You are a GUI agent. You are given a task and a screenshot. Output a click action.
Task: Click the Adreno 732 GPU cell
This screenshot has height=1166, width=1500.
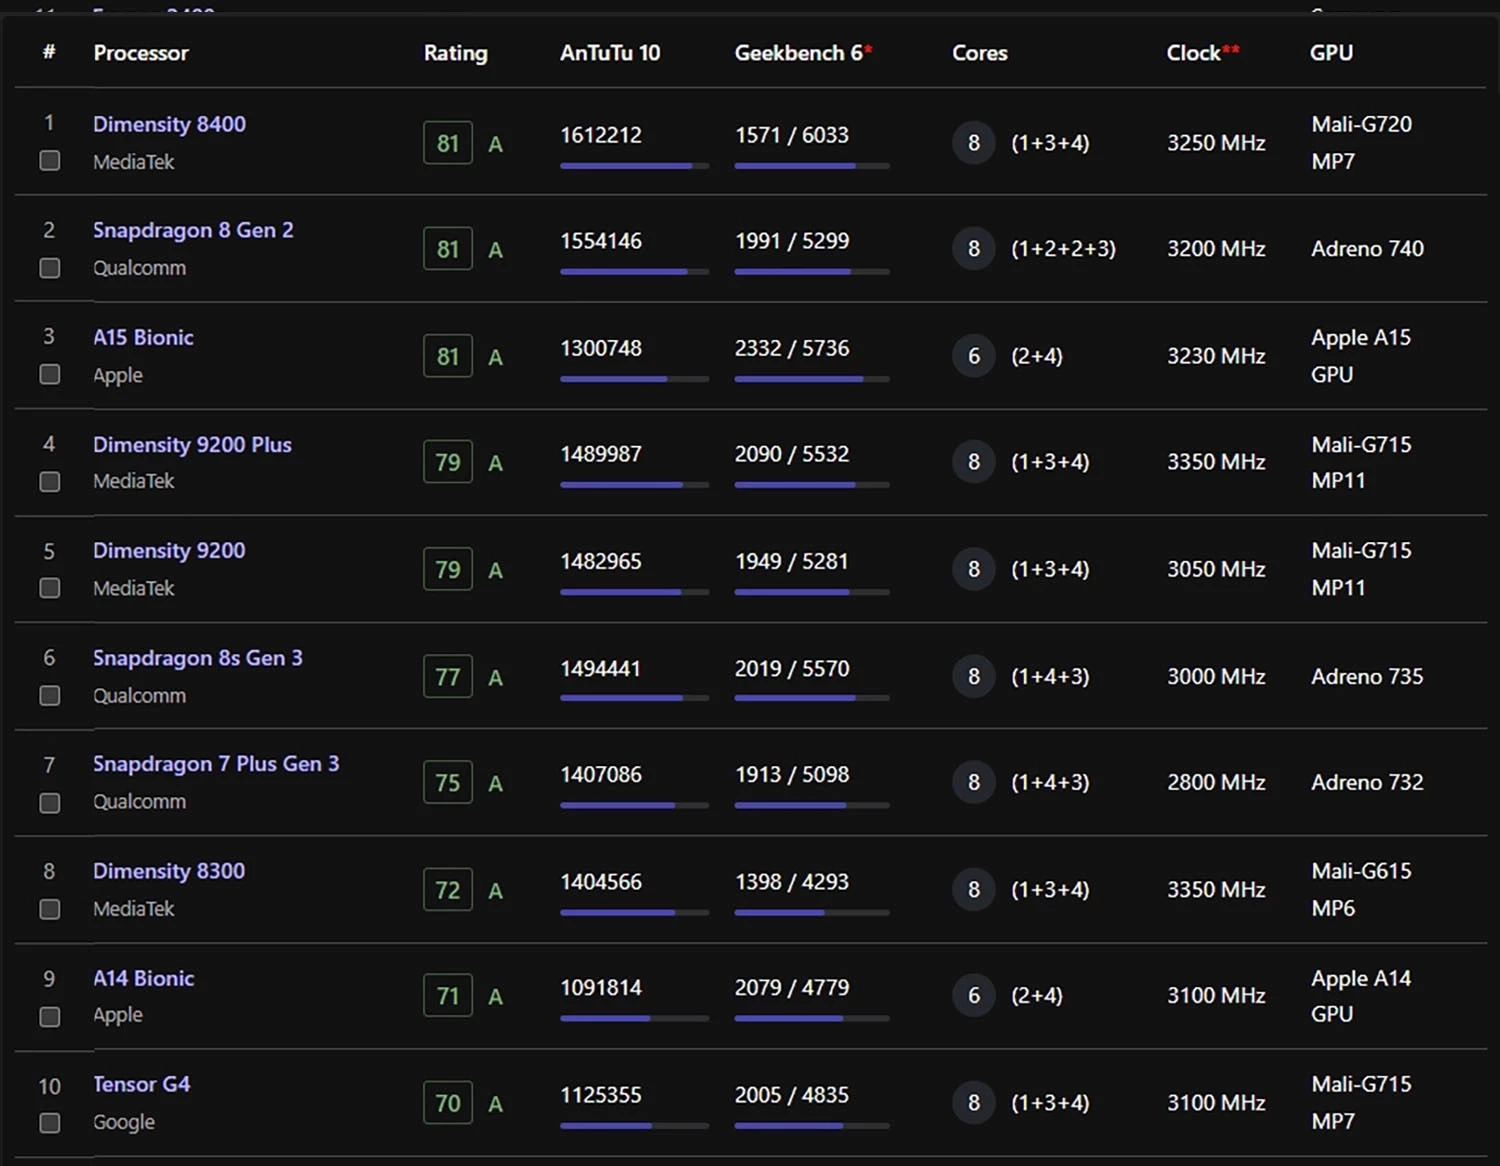(x=1367, y=782)
